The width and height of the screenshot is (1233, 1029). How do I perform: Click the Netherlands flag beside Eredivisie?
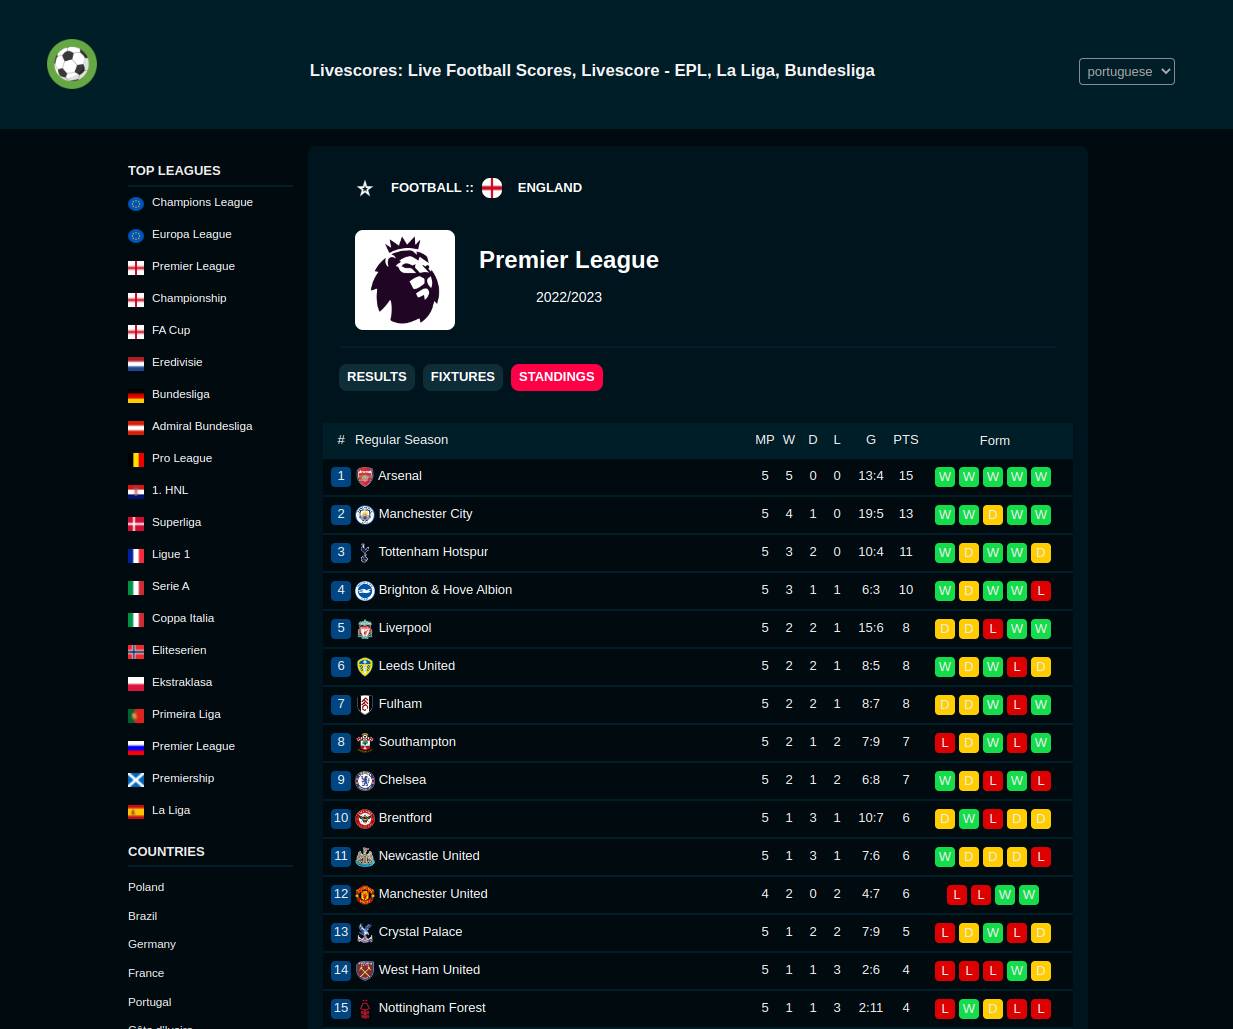[x=136, y=364]
